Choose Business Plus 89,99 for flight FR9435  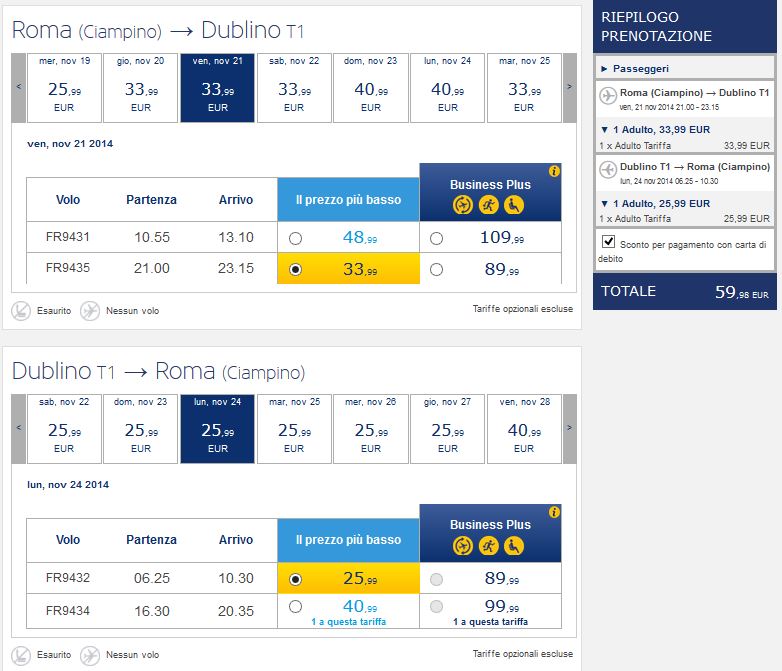tap(436, 269)
